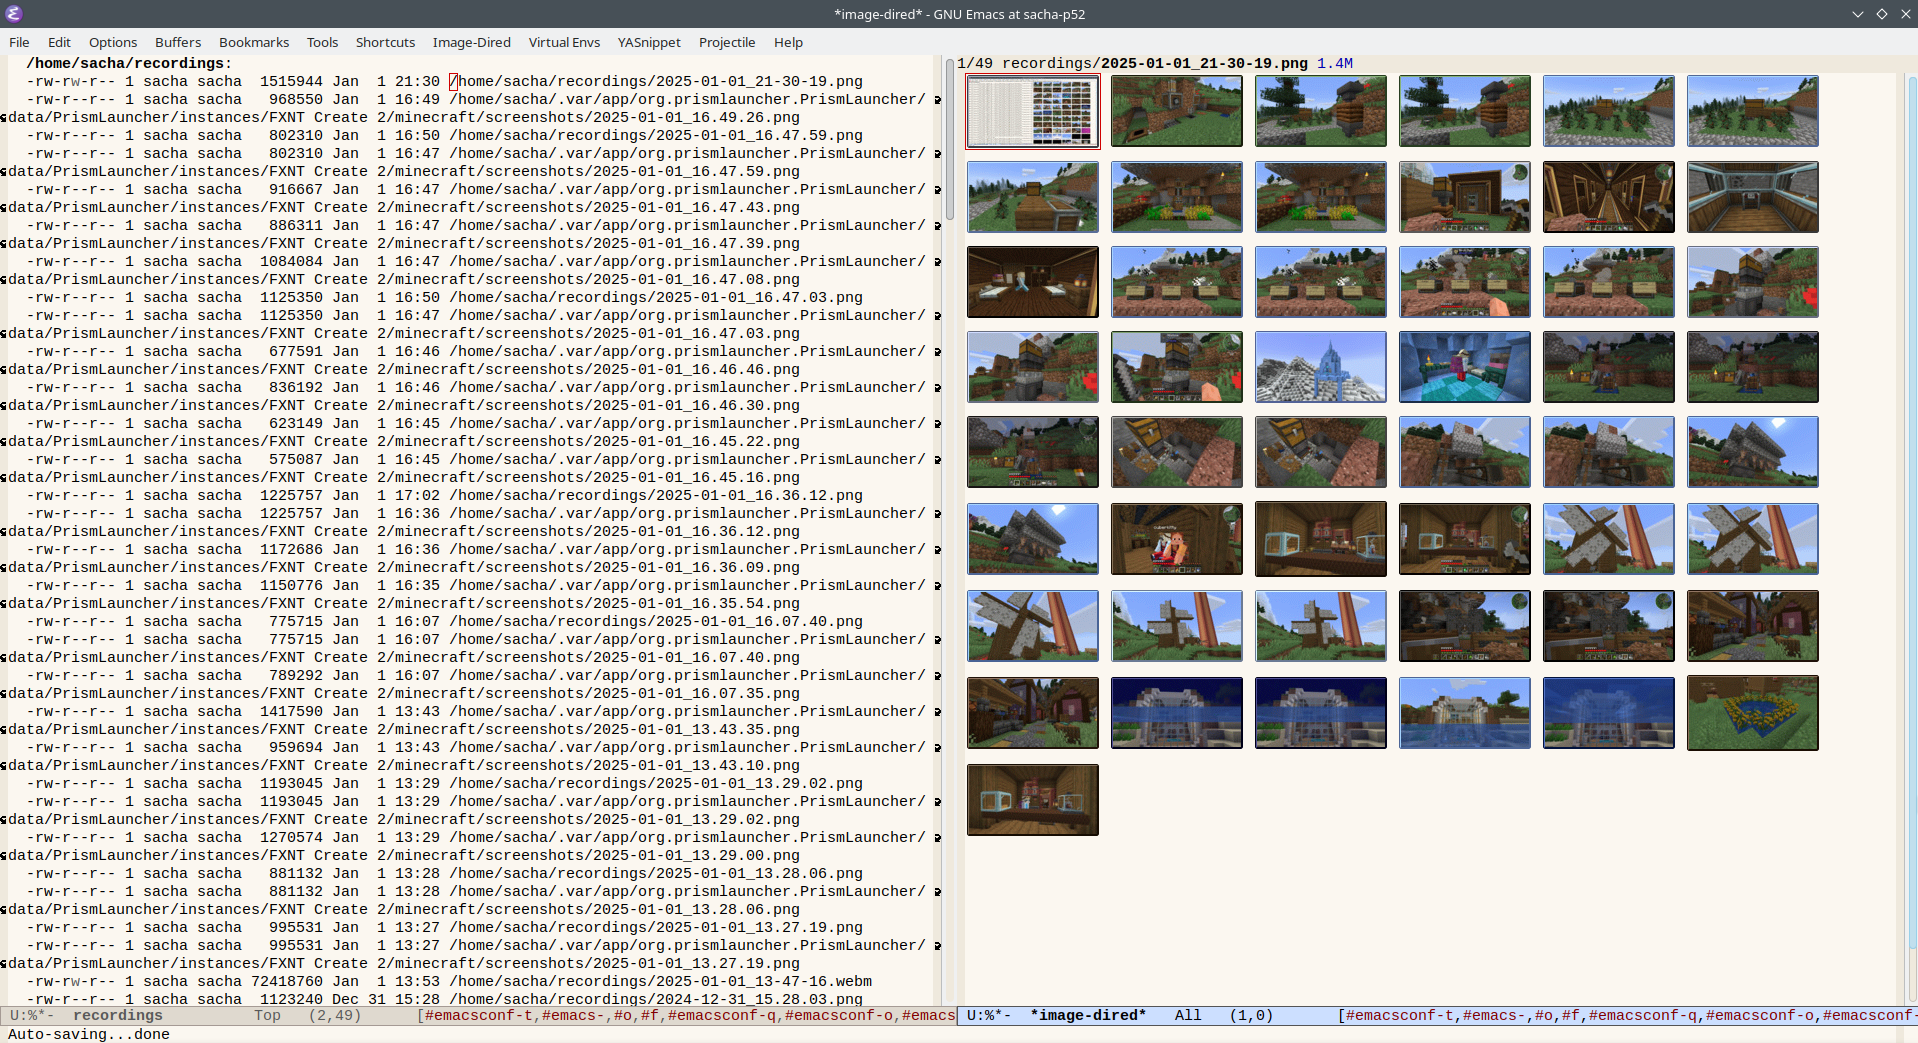Open the Projectile menu
1918x1043 pixels.
pyautogui.click(x=727, y=42)
